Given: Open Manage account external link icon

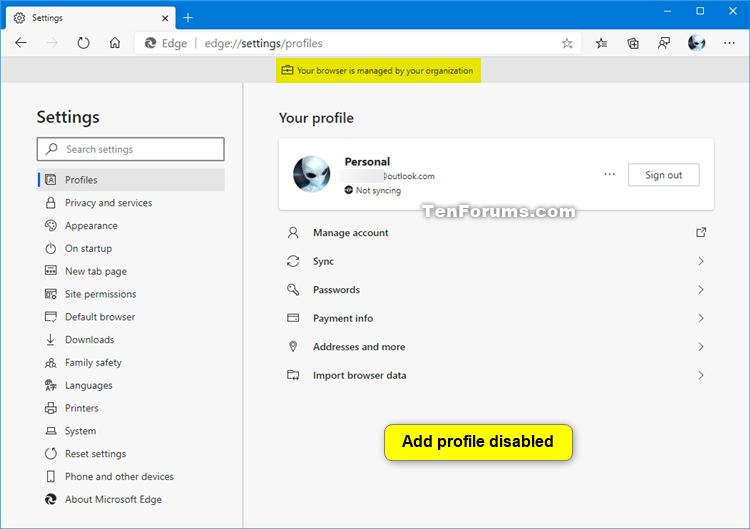Looking at the screenshot, I should coord(701,232).
